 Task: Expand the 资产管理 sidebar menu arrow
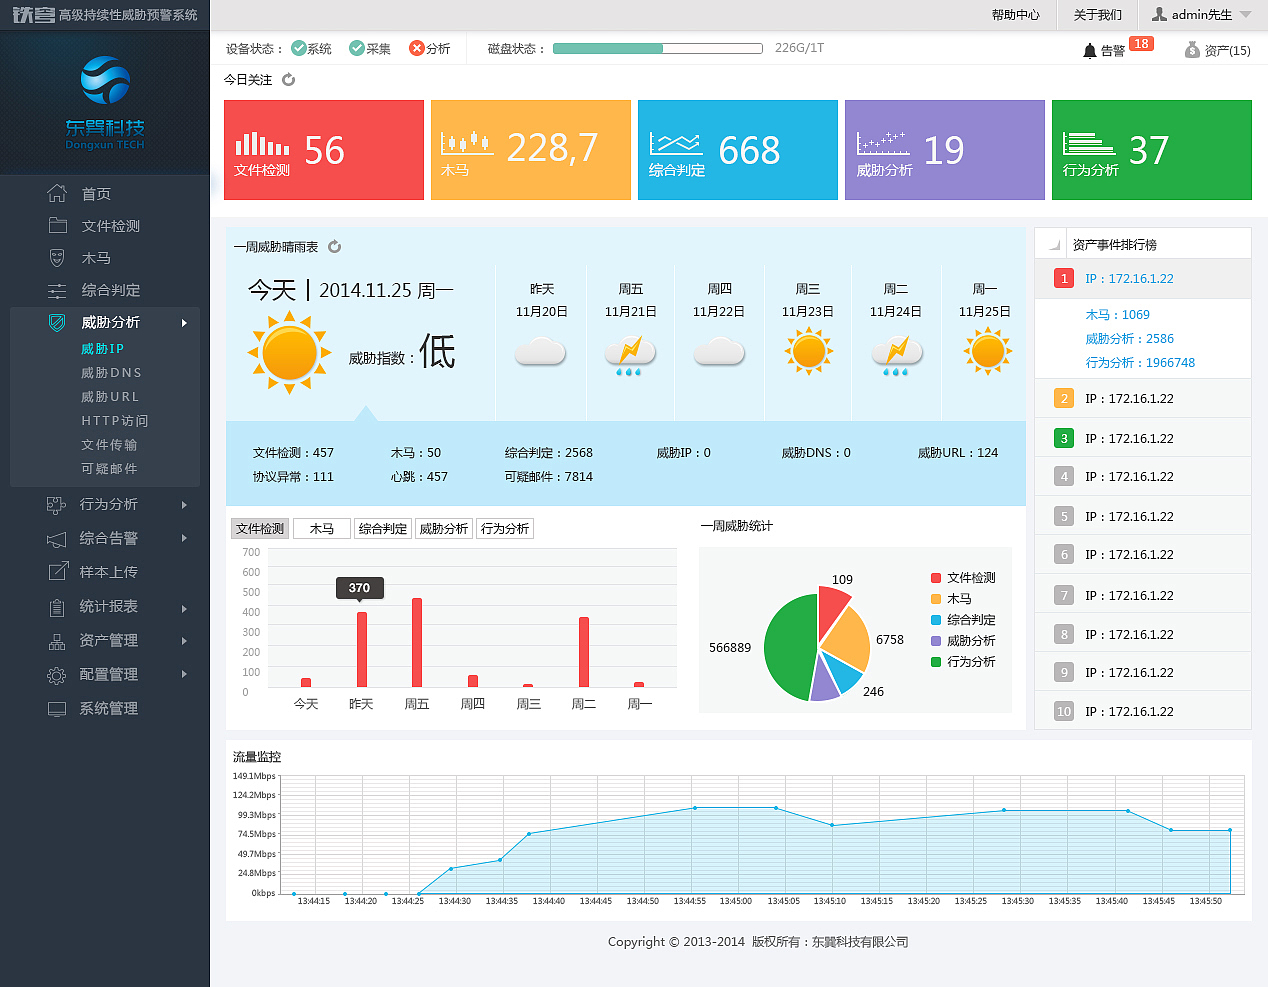184,641
